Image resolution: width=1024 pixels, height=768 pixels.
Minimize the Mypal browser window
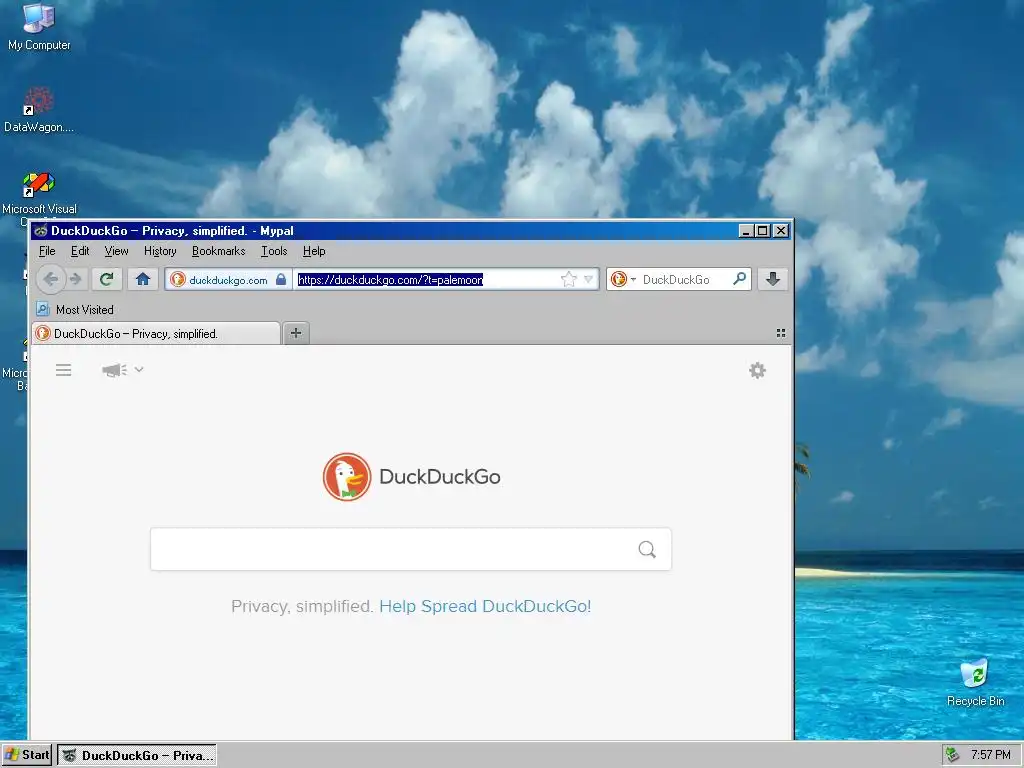(746, 231)
